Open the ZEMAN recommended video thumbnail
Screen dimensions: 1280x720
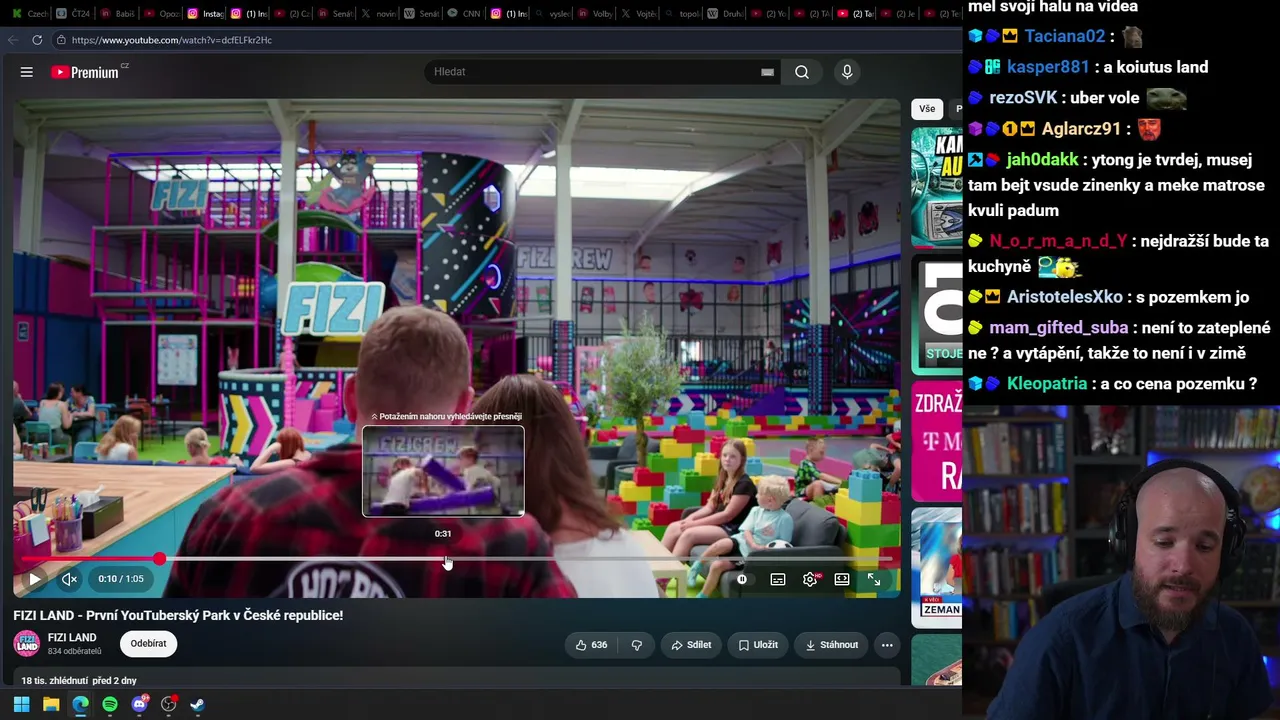937,566
